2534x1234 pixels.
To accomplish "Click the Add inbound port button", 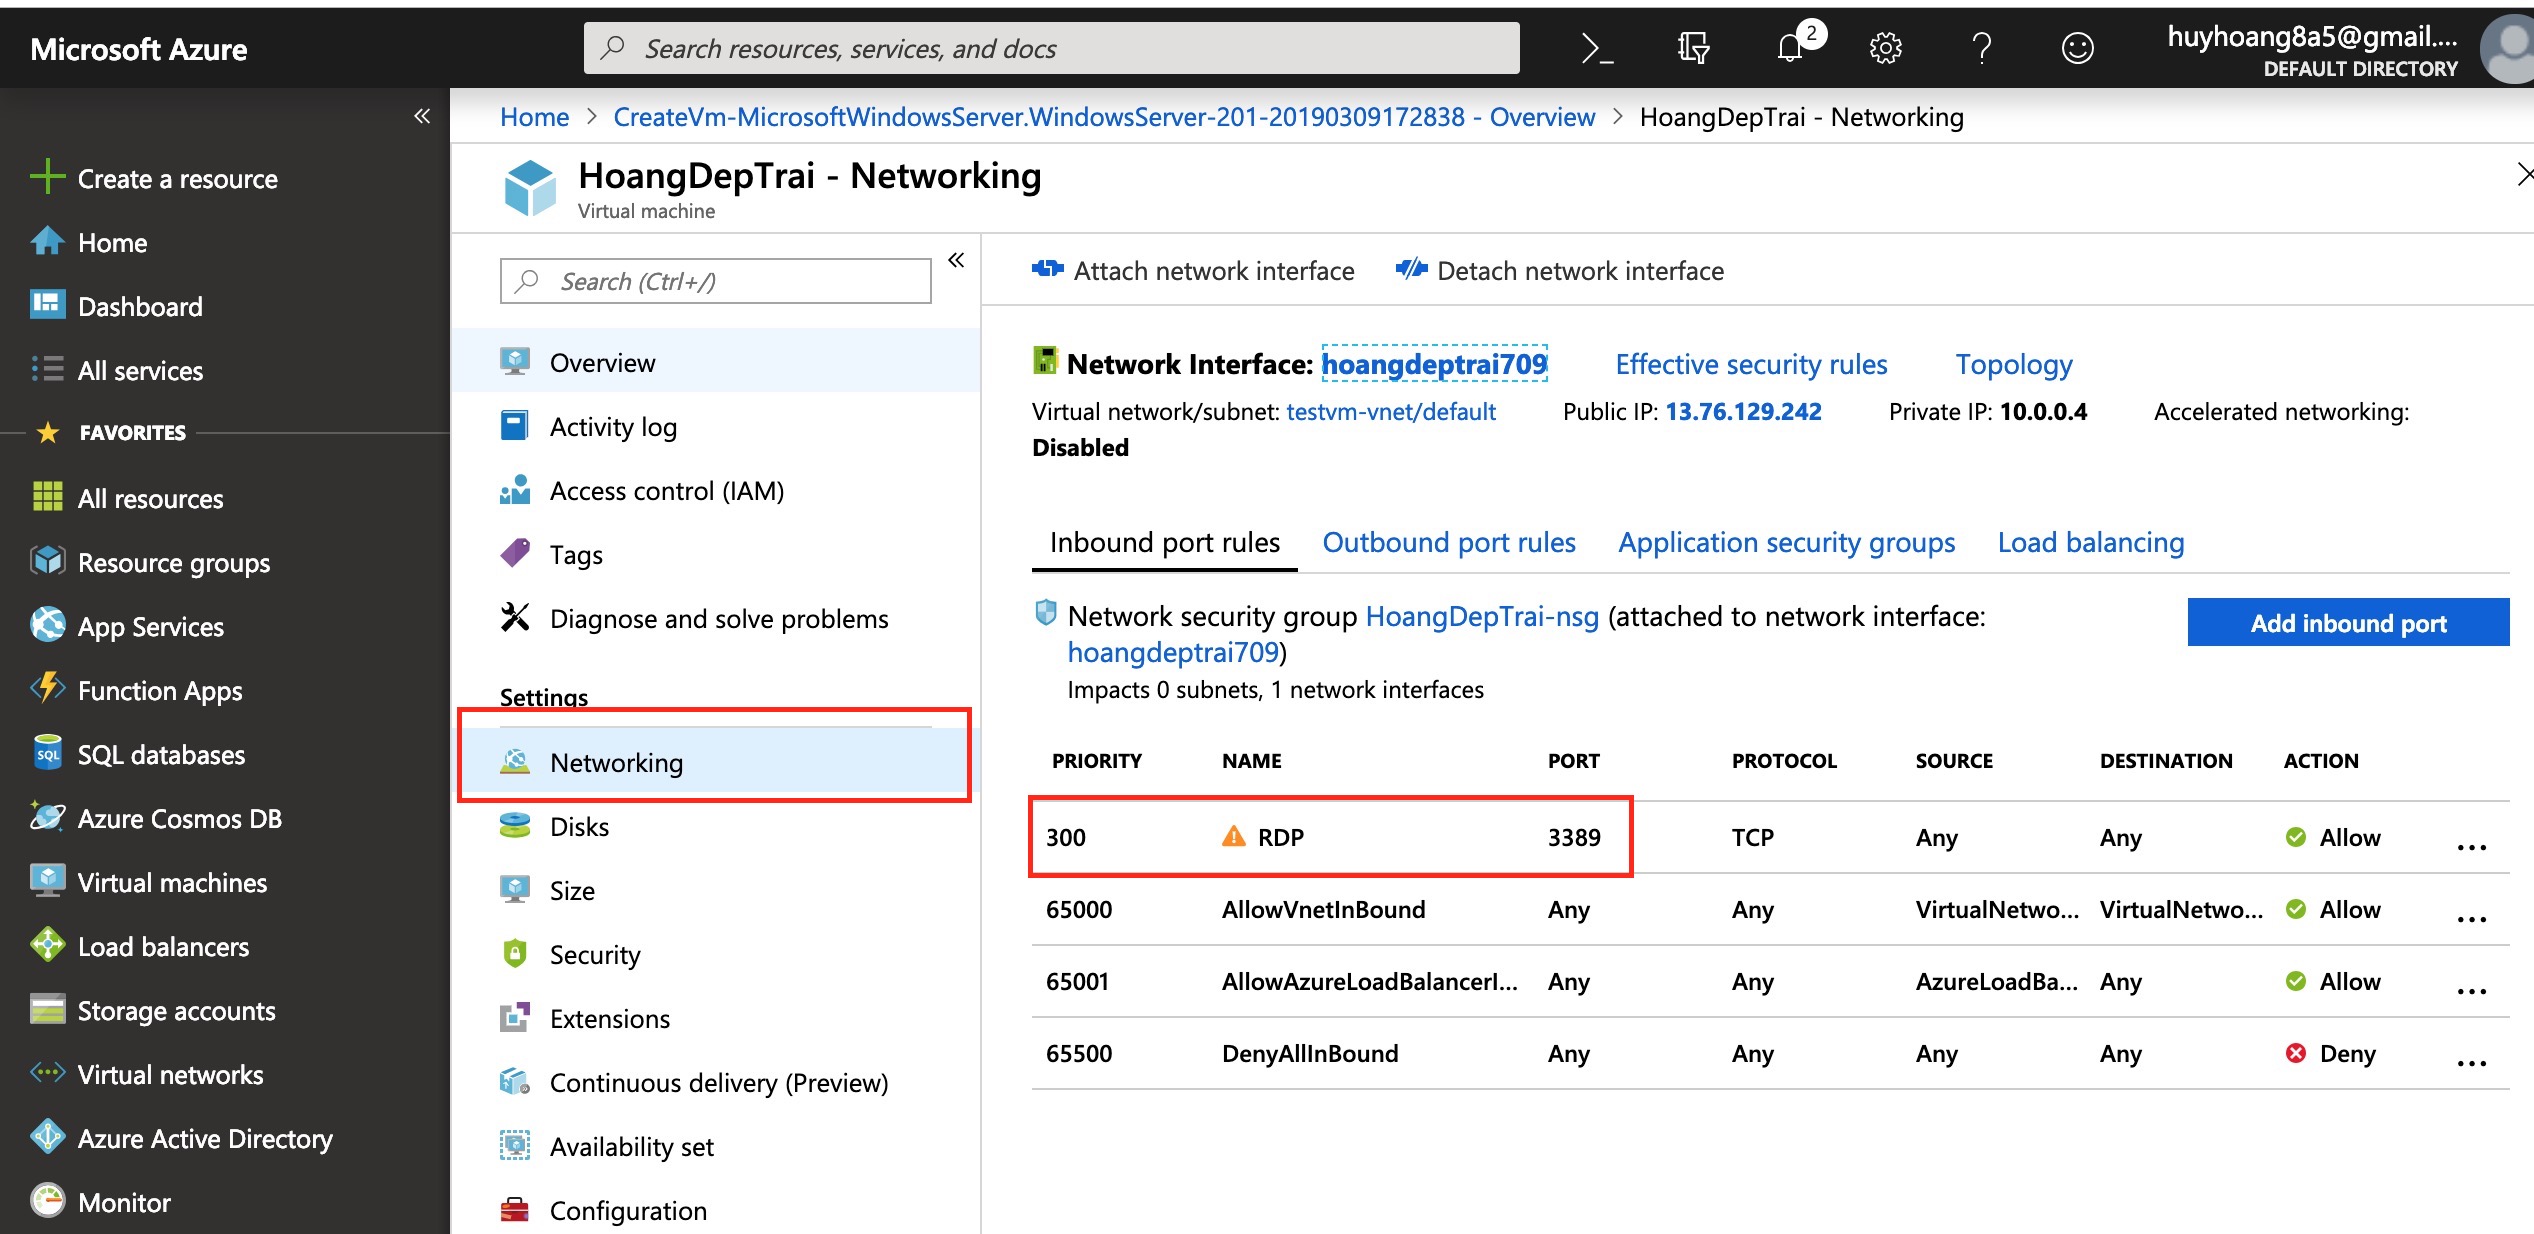I will 2347,623.
